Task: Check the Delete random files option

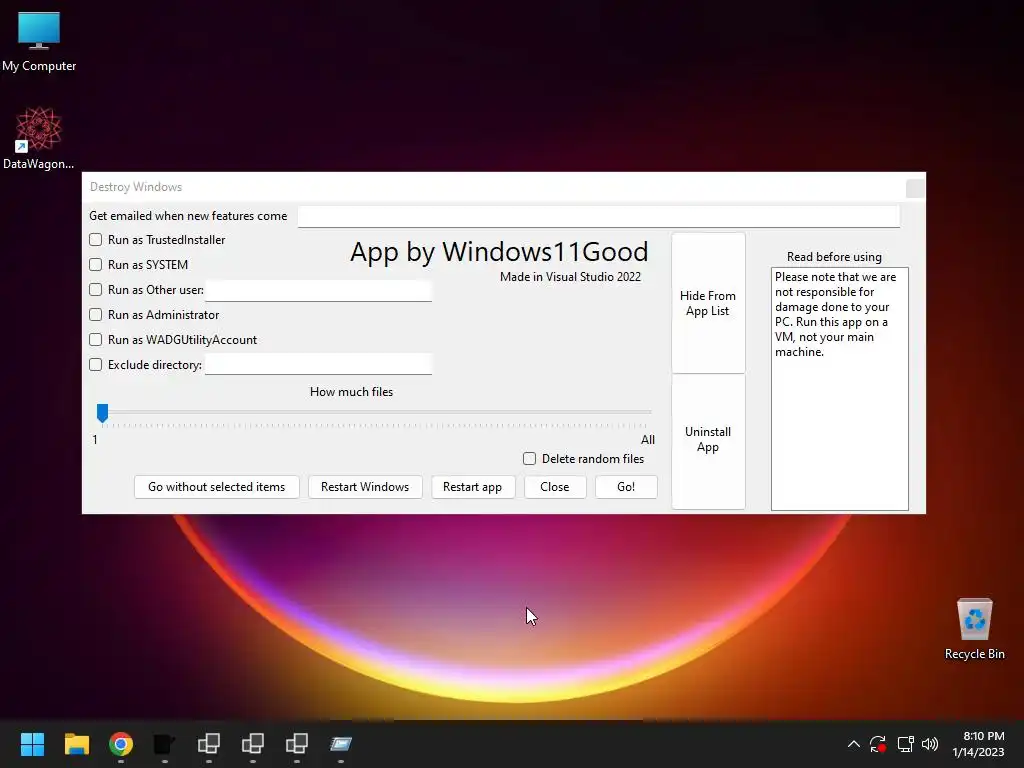Action: (x=530, y=458)
